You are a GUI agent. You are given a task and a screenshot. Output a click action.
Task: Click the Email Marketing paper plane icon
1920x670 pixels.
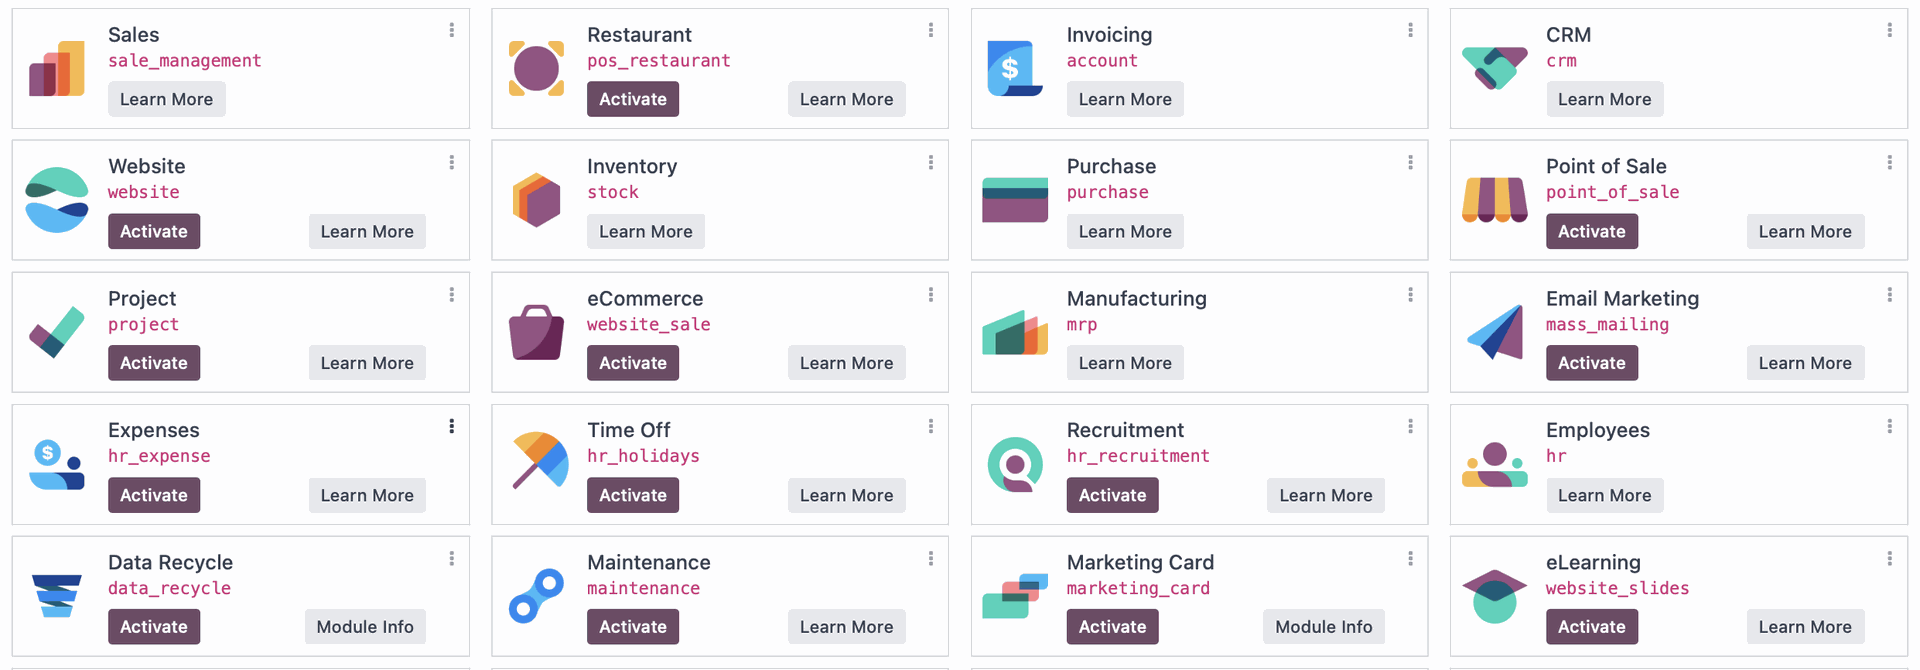click(1496, 332)
